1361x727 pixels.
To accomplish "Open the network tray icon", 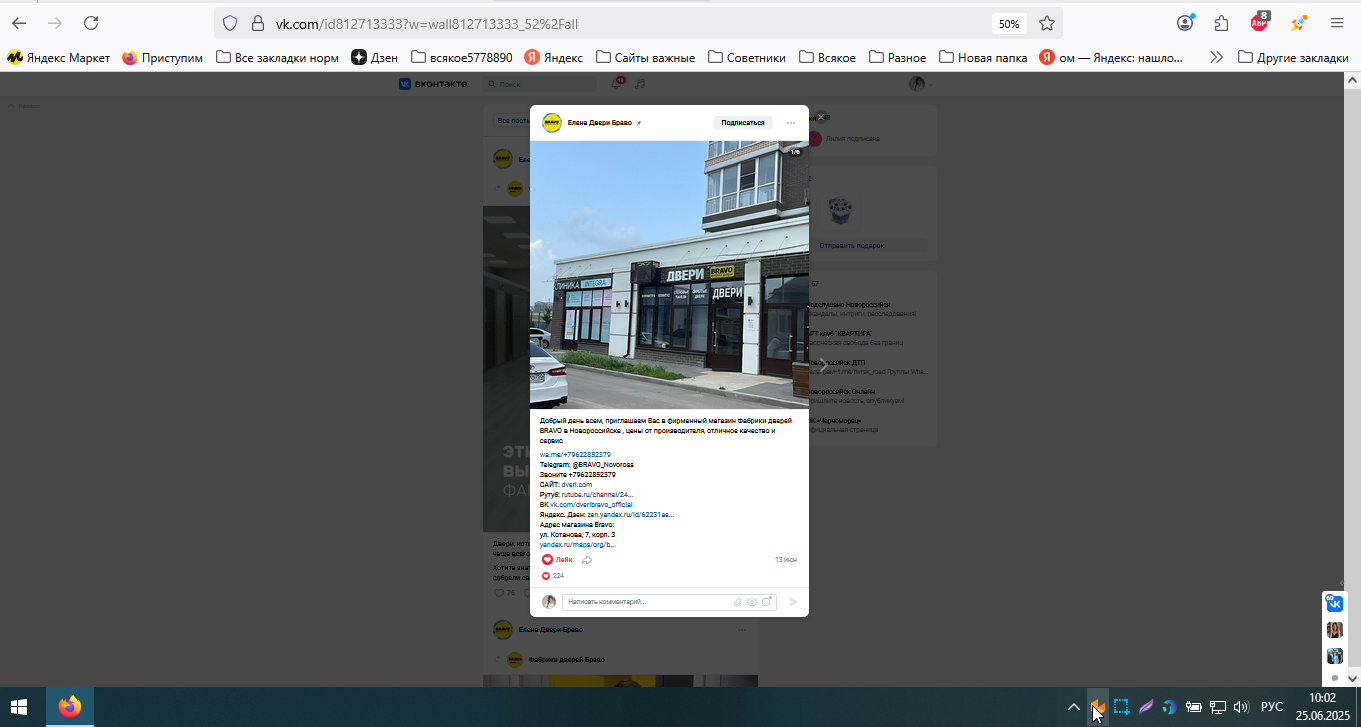I will pyautogui.click(x=1218, y=707).
